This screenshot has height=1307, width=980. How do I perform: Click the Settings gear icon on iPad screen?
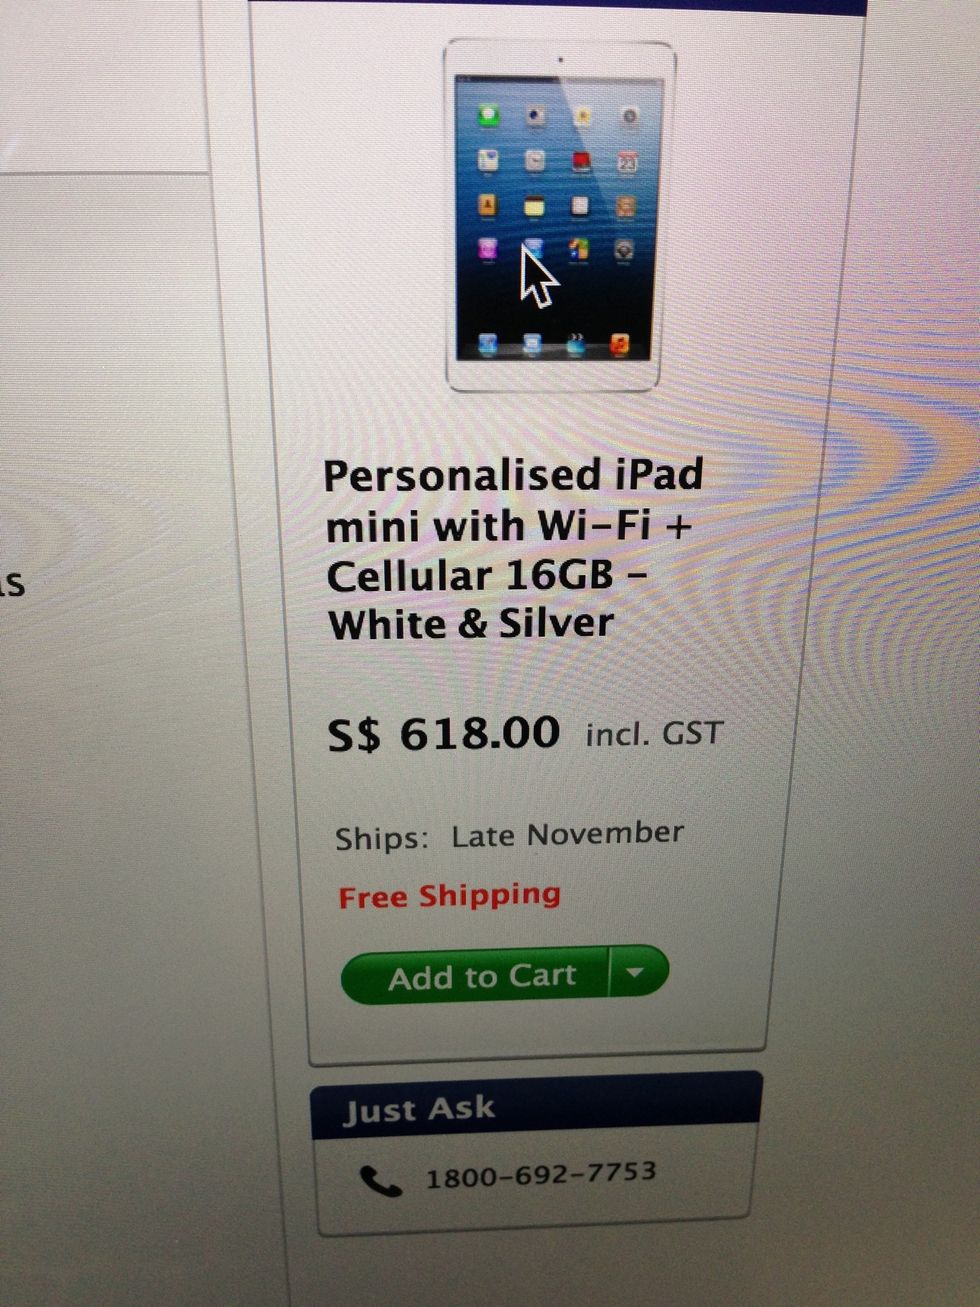pos(624,250)
